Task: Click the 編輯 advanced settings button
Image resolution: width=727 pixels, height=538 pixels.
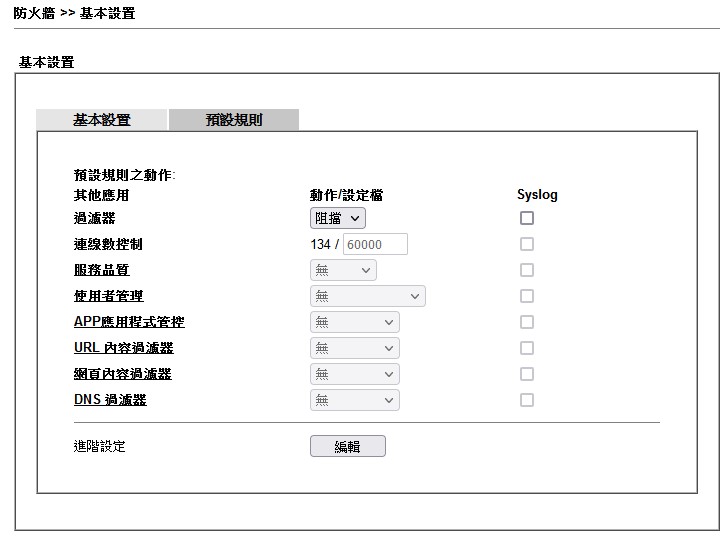Action: tap(347, 447)
